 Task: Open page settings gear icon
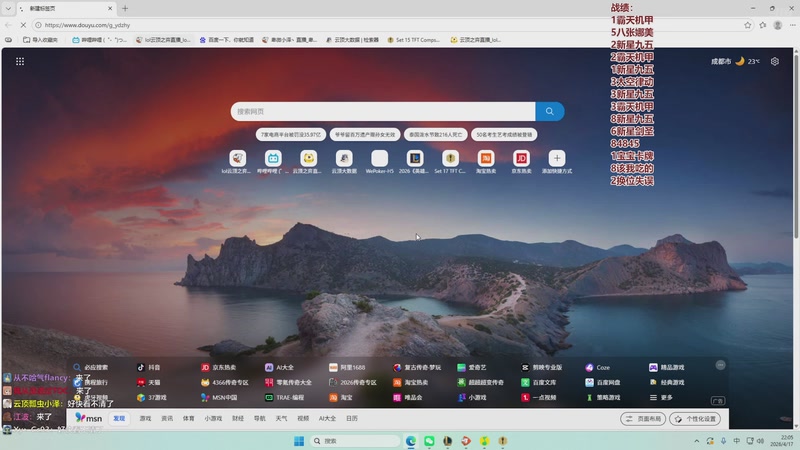click(774, 61)
